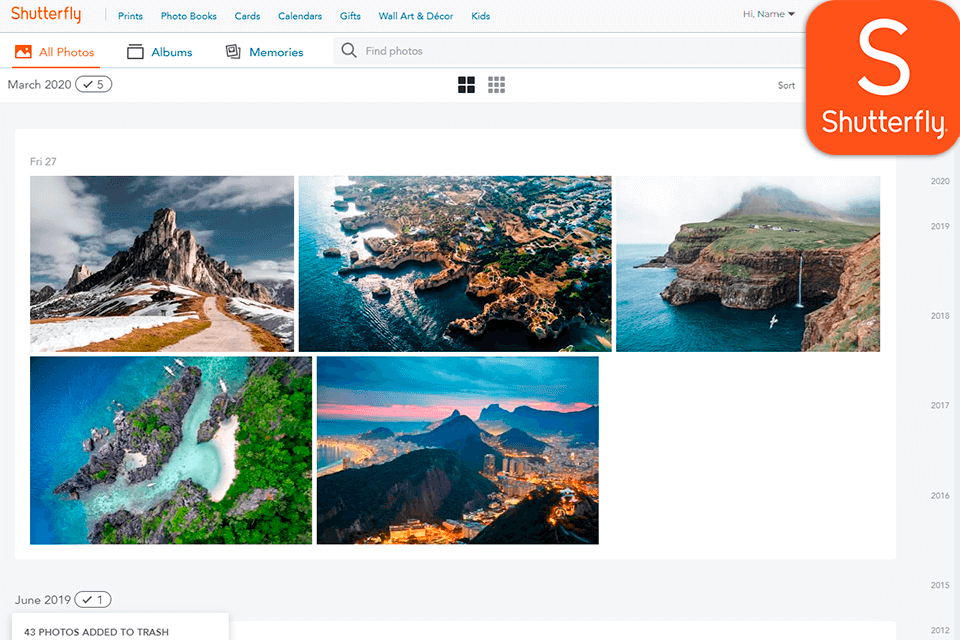The width and height of the screenshot is (960, 640).
Task: Click the Shutterfly logo in the header
Action: pyautogui.click(x=46, y=14)
